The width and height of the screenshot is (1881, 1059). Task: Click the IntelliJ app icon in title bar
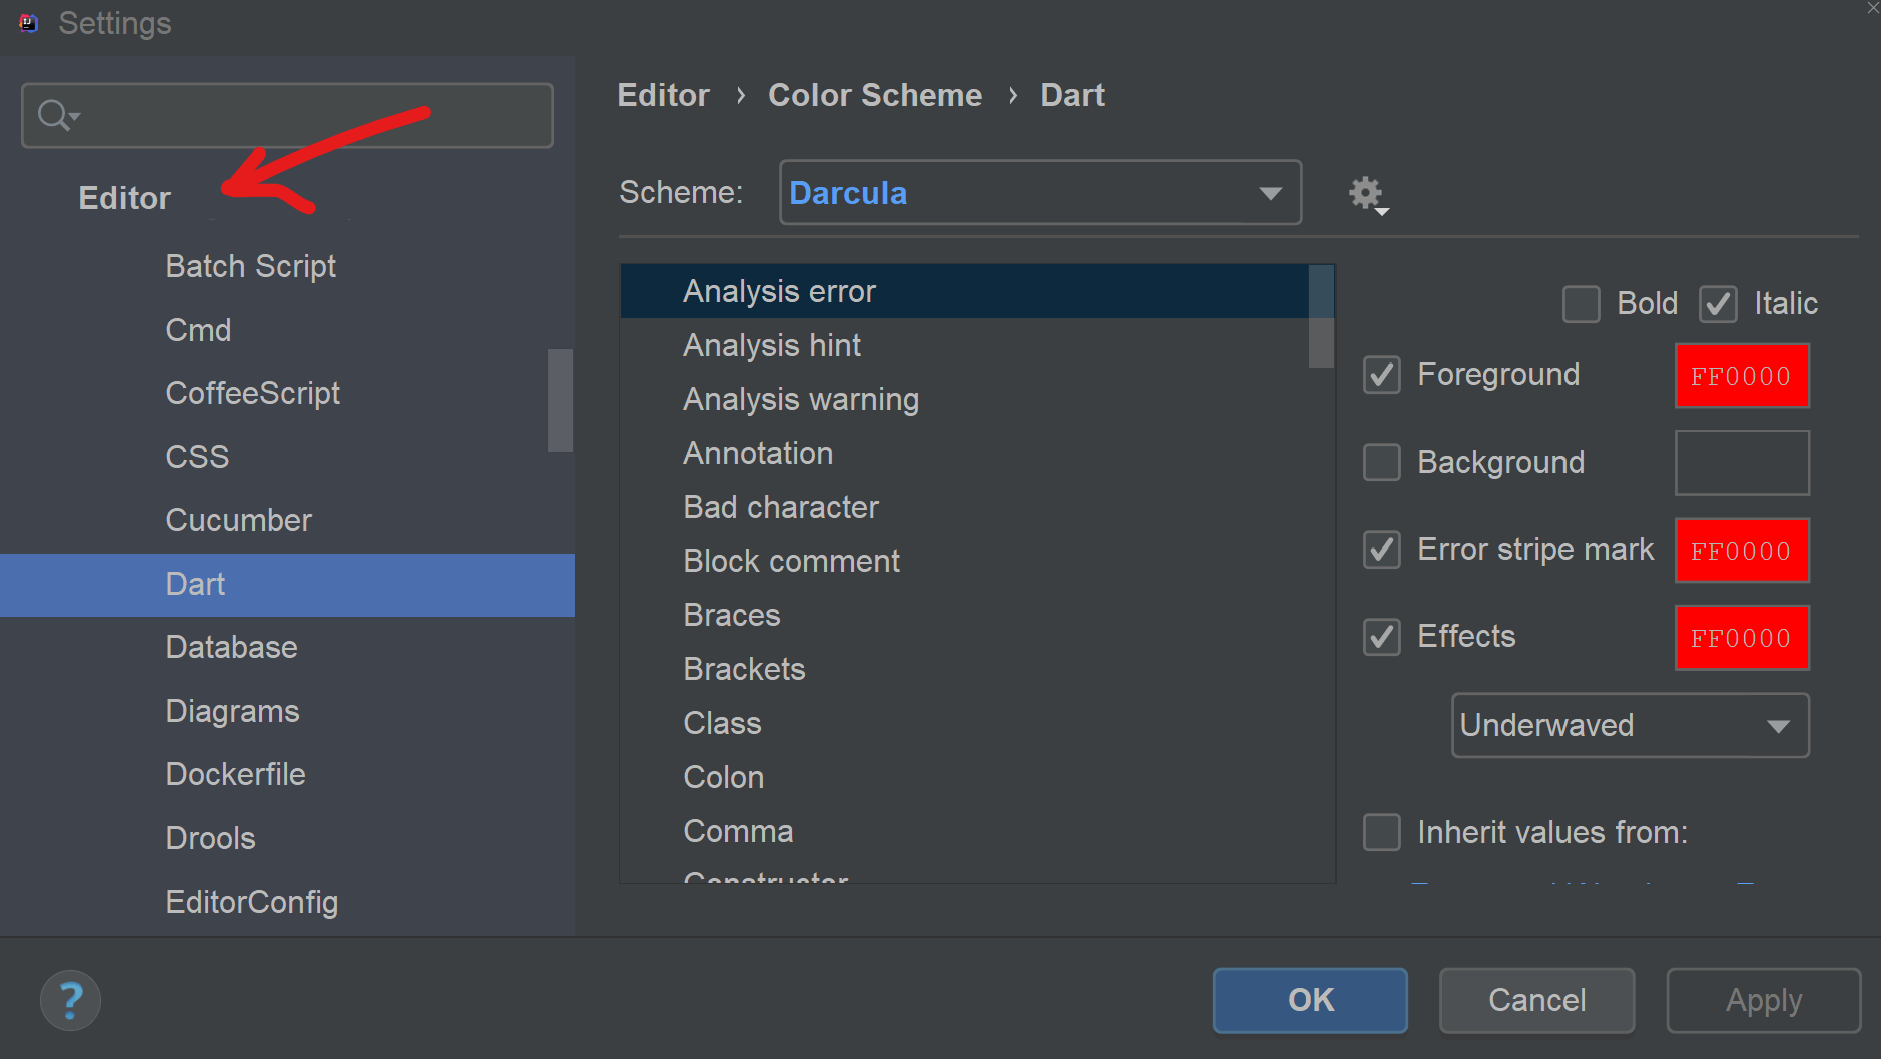28,23
